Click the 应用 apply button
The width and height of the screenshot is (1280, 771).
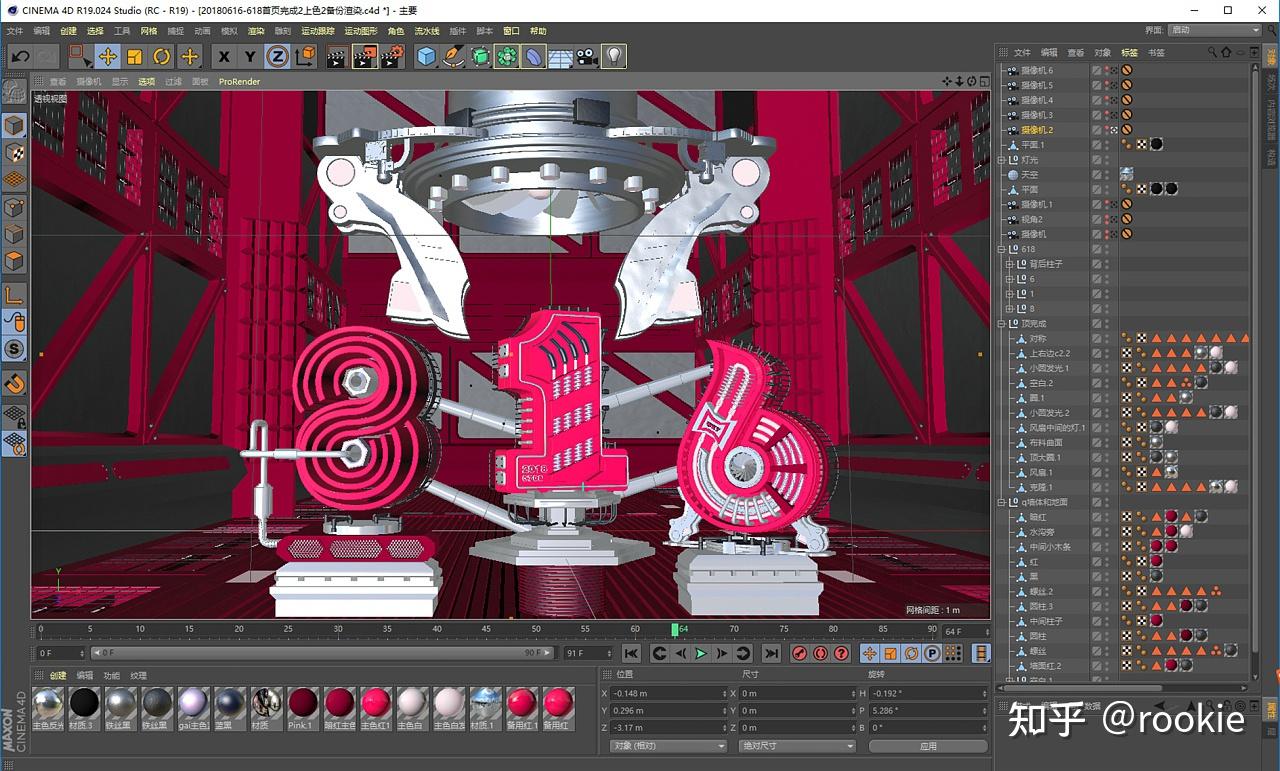928,746
